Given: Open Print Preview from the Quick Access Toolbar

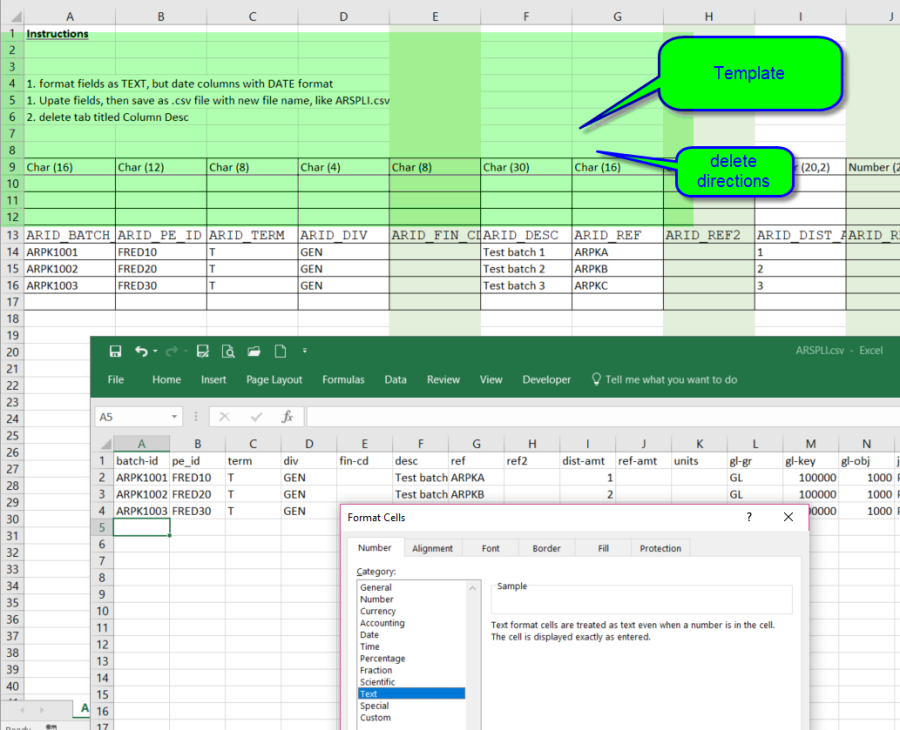Looking at the screenshot, I should click(229, 350).
